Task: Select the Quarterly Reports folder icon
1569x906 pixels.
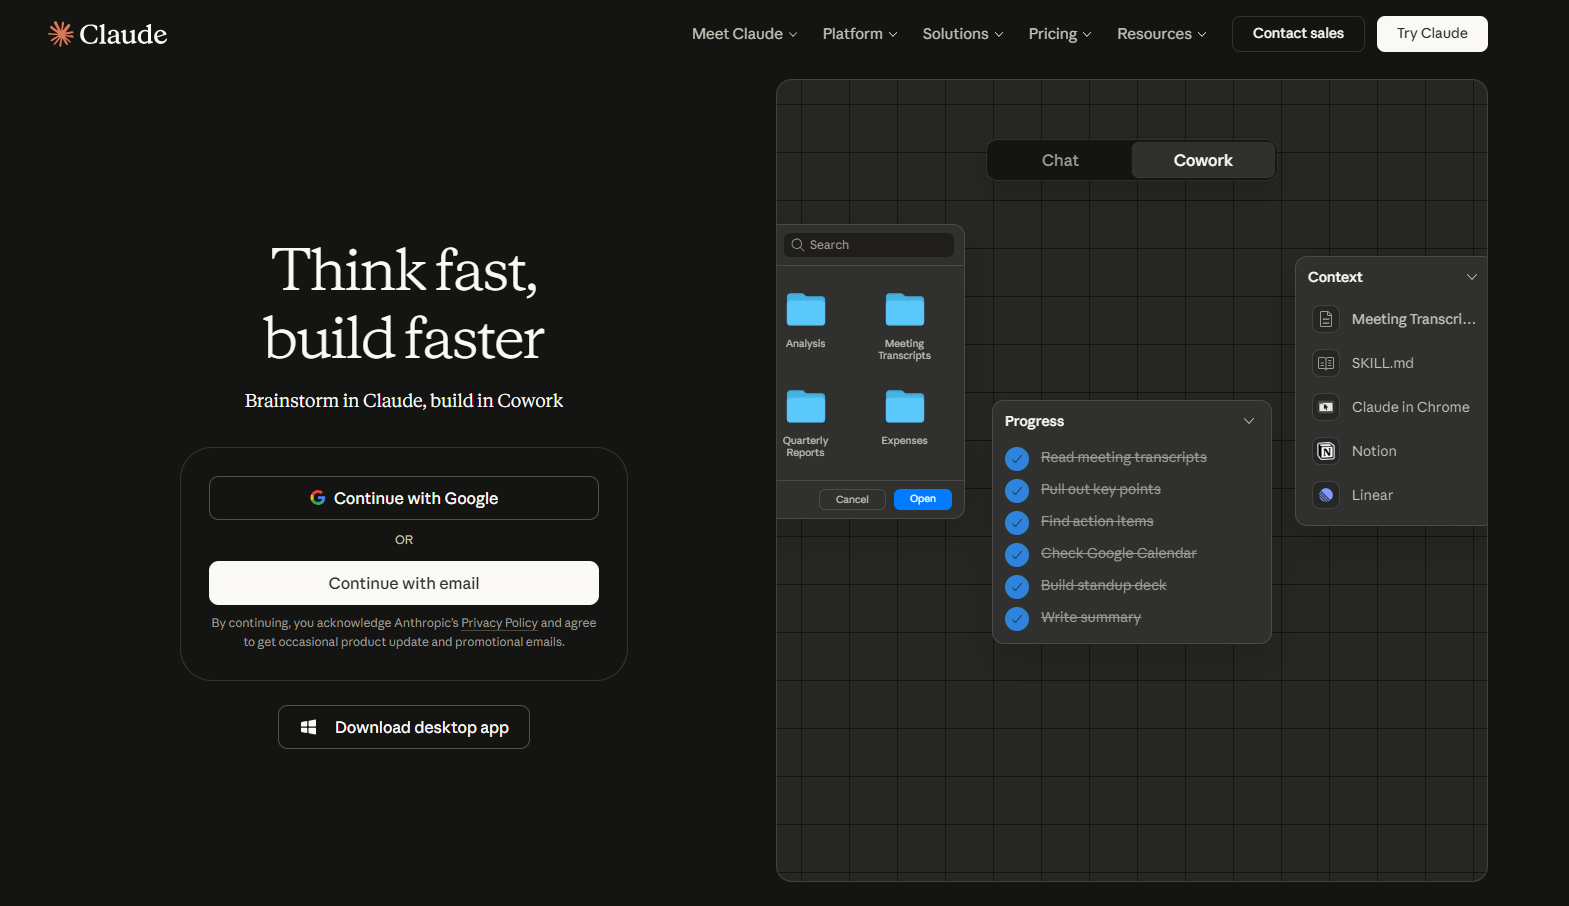Action: click(805, 407)
